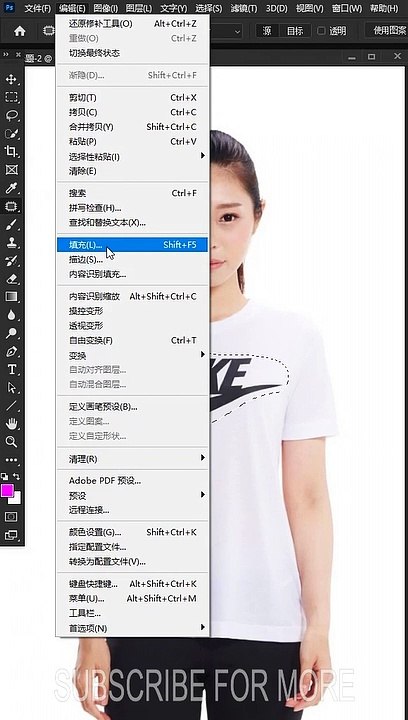Swap foreground and background colors
This screenshot has width=408, height=720.
17,476
